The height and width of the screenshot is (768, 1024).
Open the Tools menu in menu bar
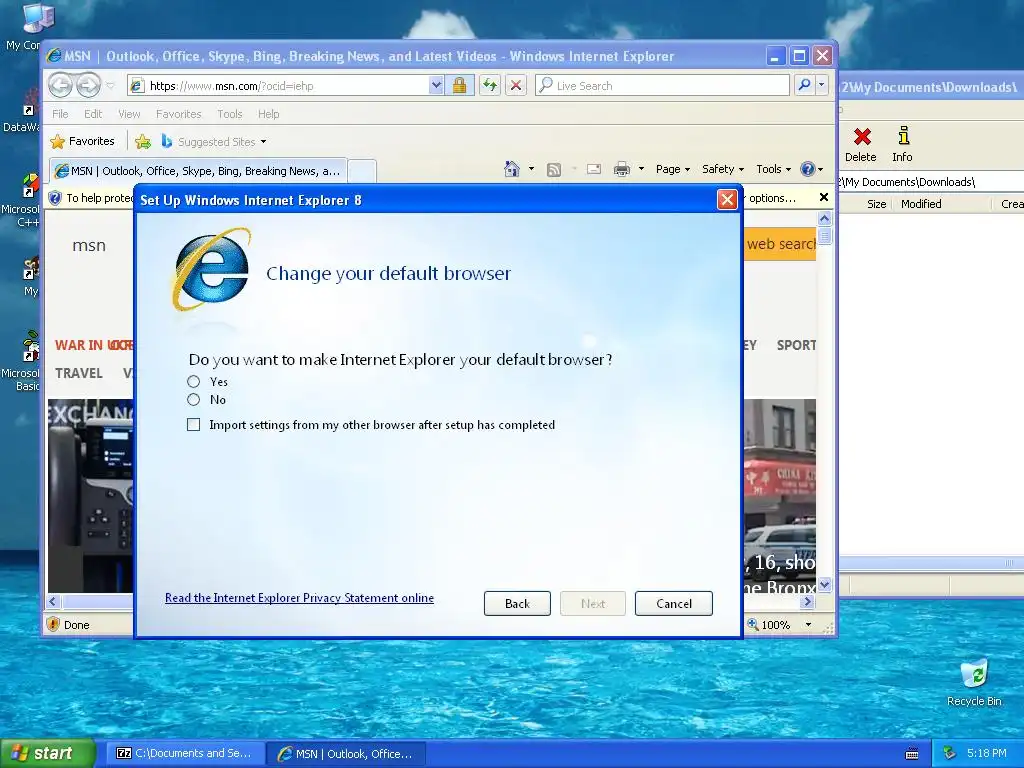pyautogui.click(x=230, y=114)
